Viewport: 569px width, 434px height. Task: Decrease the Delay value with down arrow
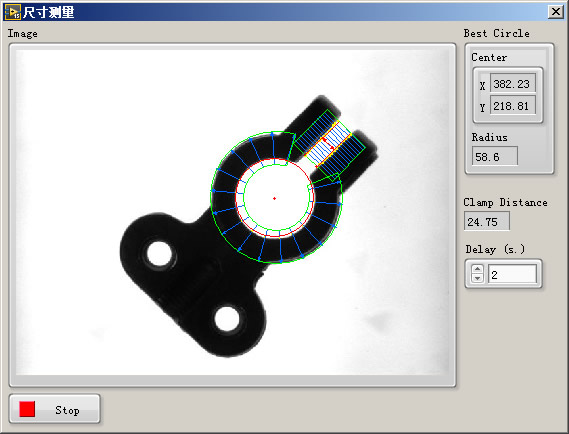477,278
